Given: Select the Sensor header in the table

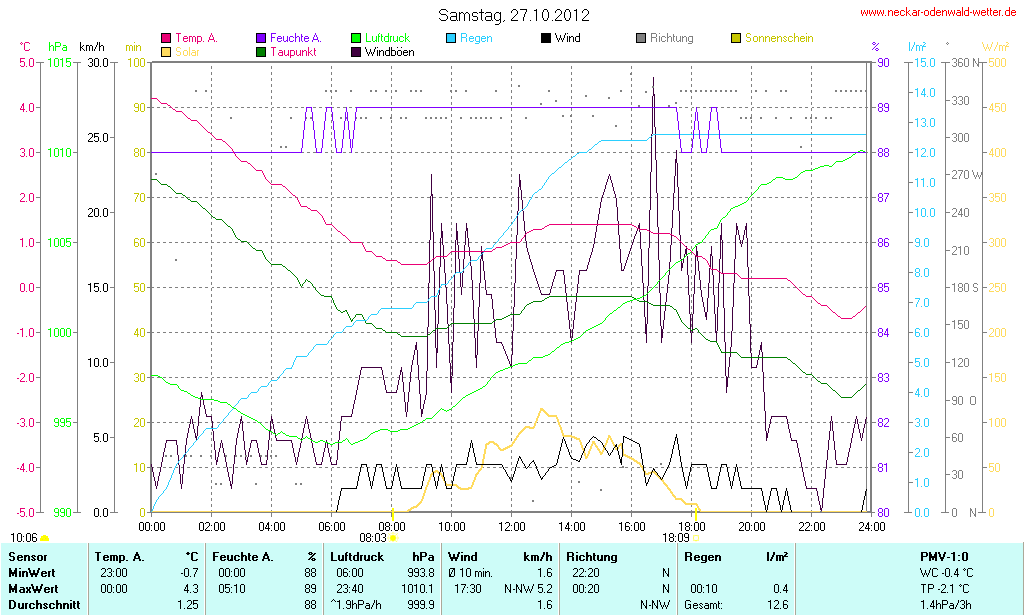Looking at the screenshot, I should click(x=27, y=556).
